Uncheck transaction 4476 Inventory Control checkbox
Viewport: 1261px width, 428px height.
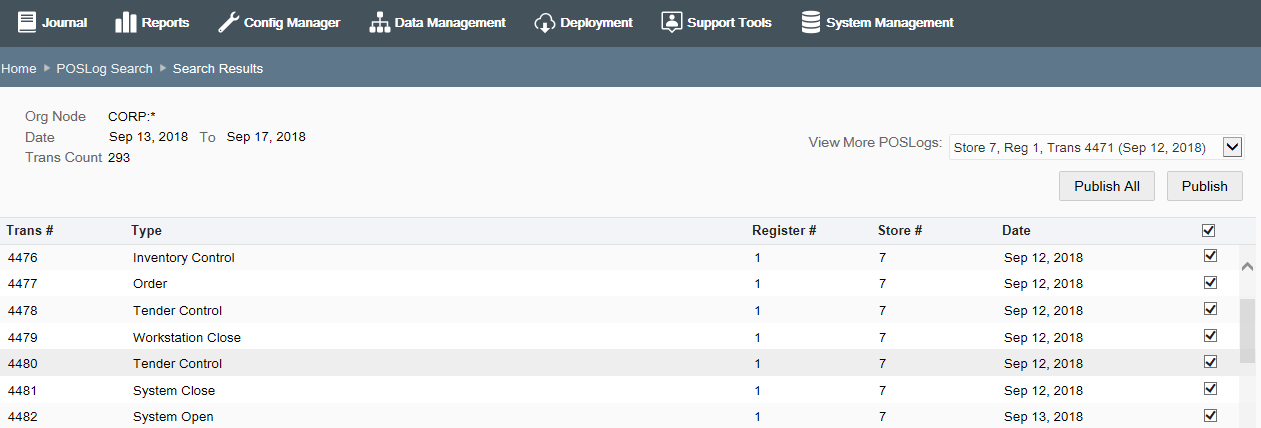click(1211, 256)
